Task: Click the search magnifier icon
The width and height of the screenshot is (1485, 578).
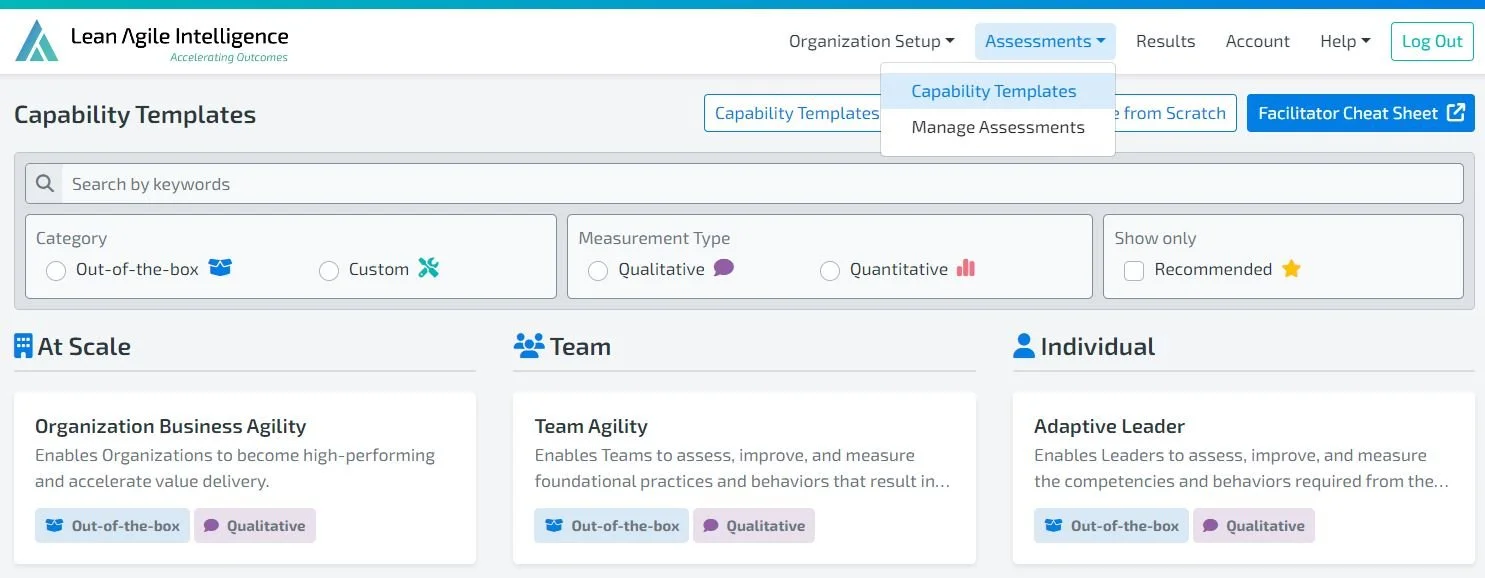Action: (44, 184)
